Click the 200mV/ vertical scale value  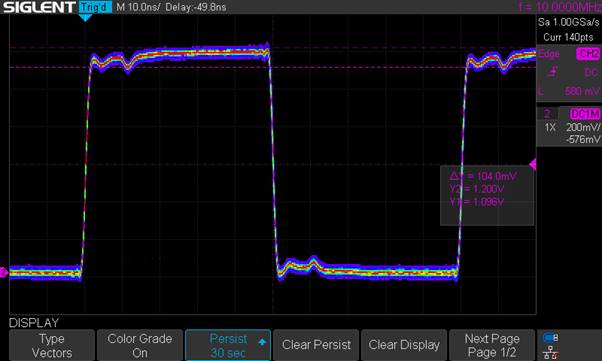point(583,128)
